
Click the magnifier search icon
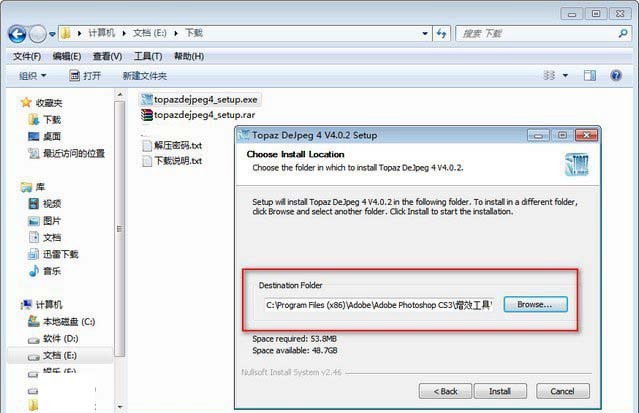[623, 33]
